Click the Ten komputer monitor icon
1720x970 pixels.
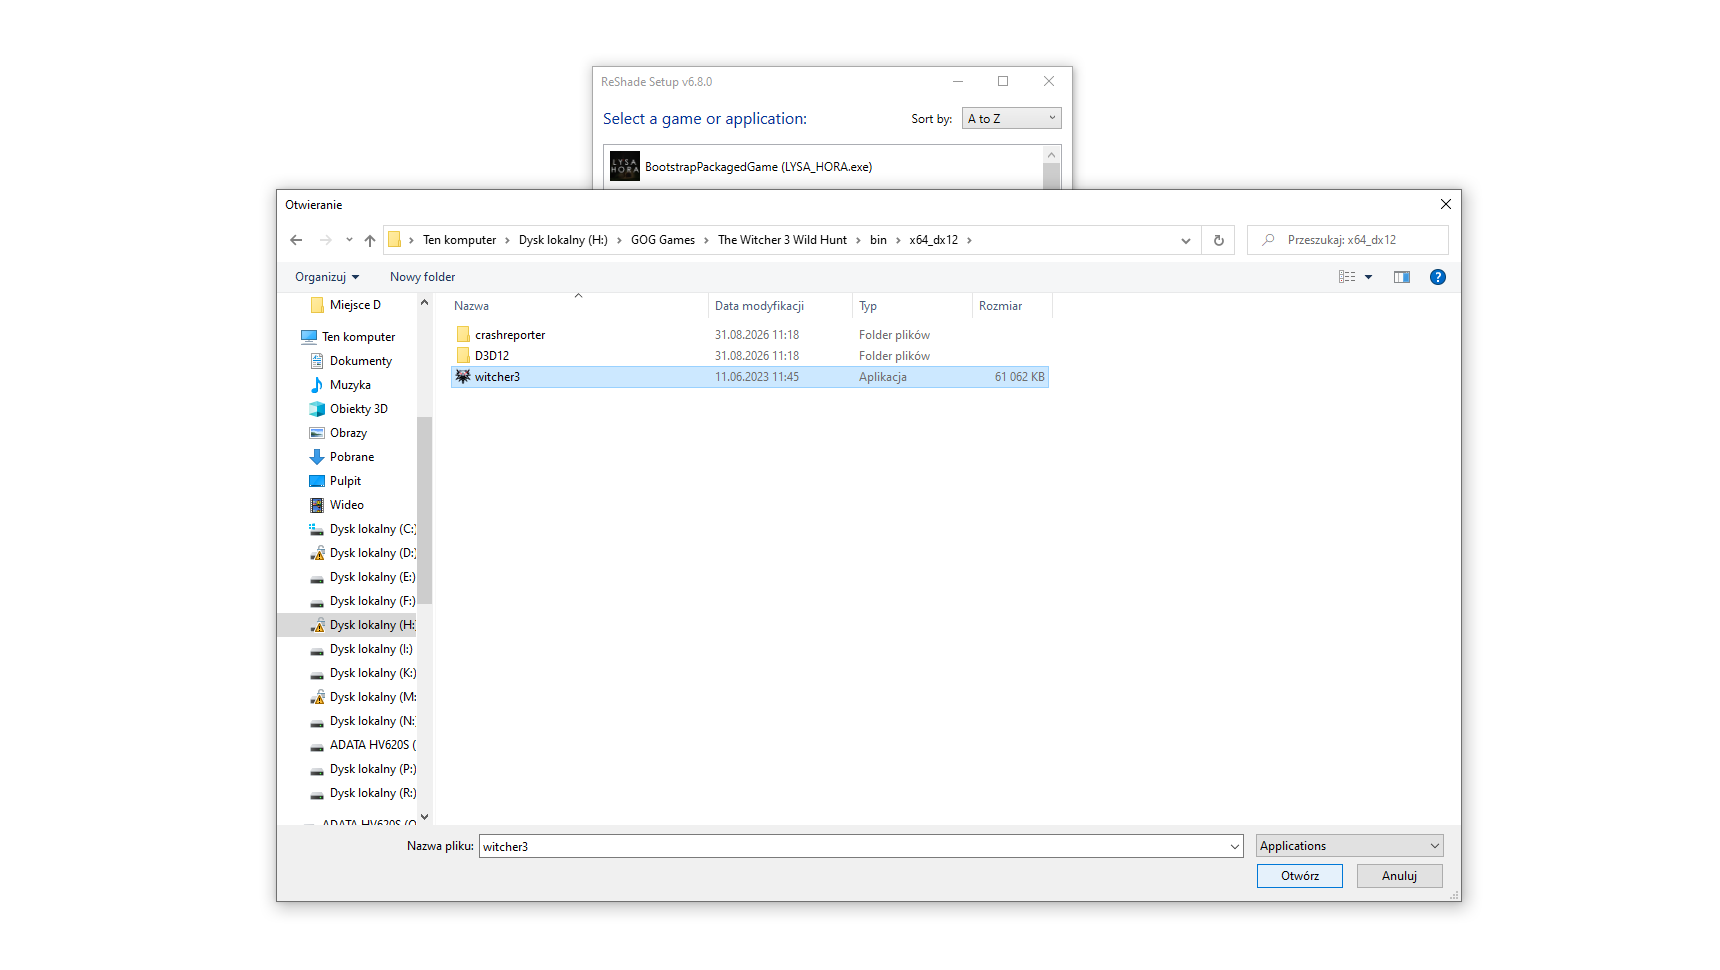[309, 337]
